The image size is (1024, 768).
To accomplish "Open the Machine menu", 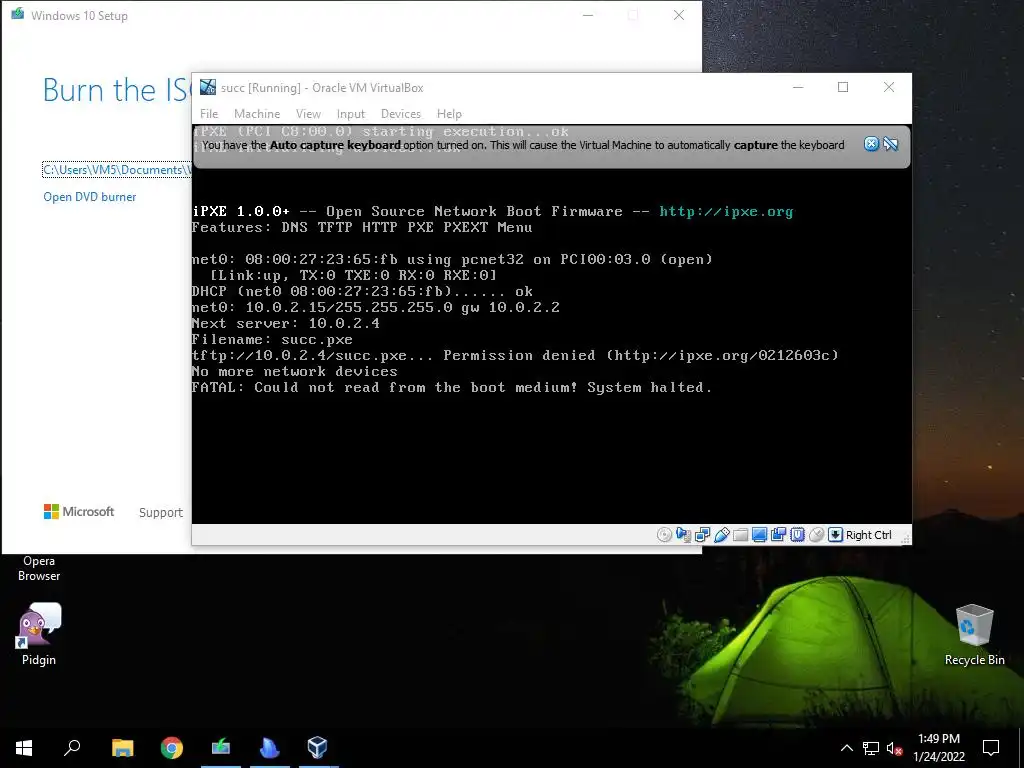I will [257, 114].
